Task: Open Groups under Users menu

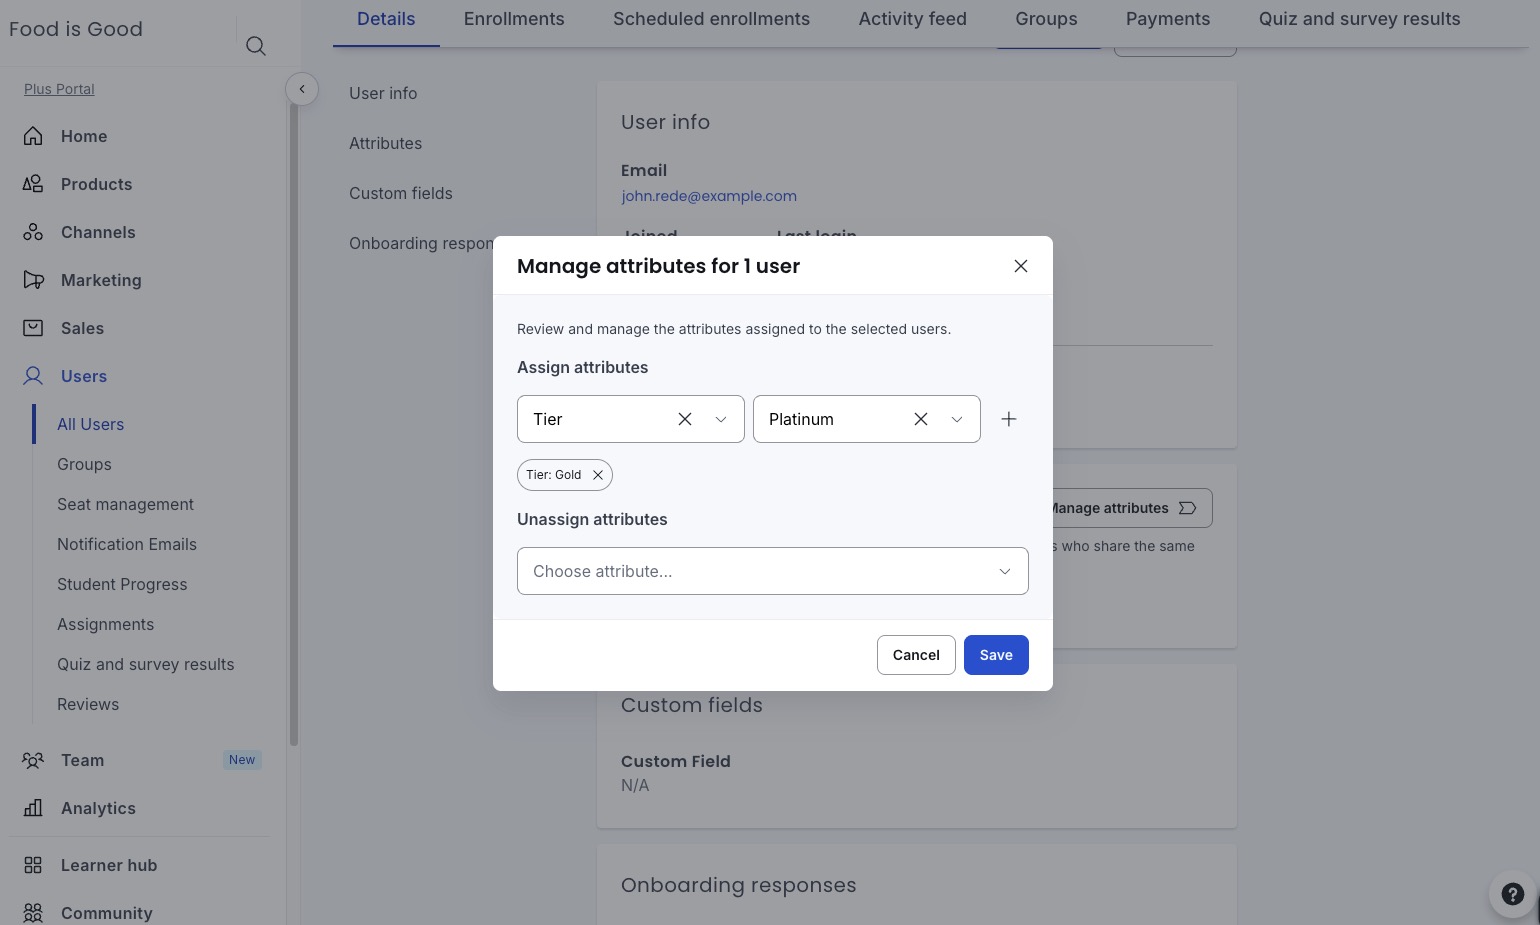Action: (84, 464)
